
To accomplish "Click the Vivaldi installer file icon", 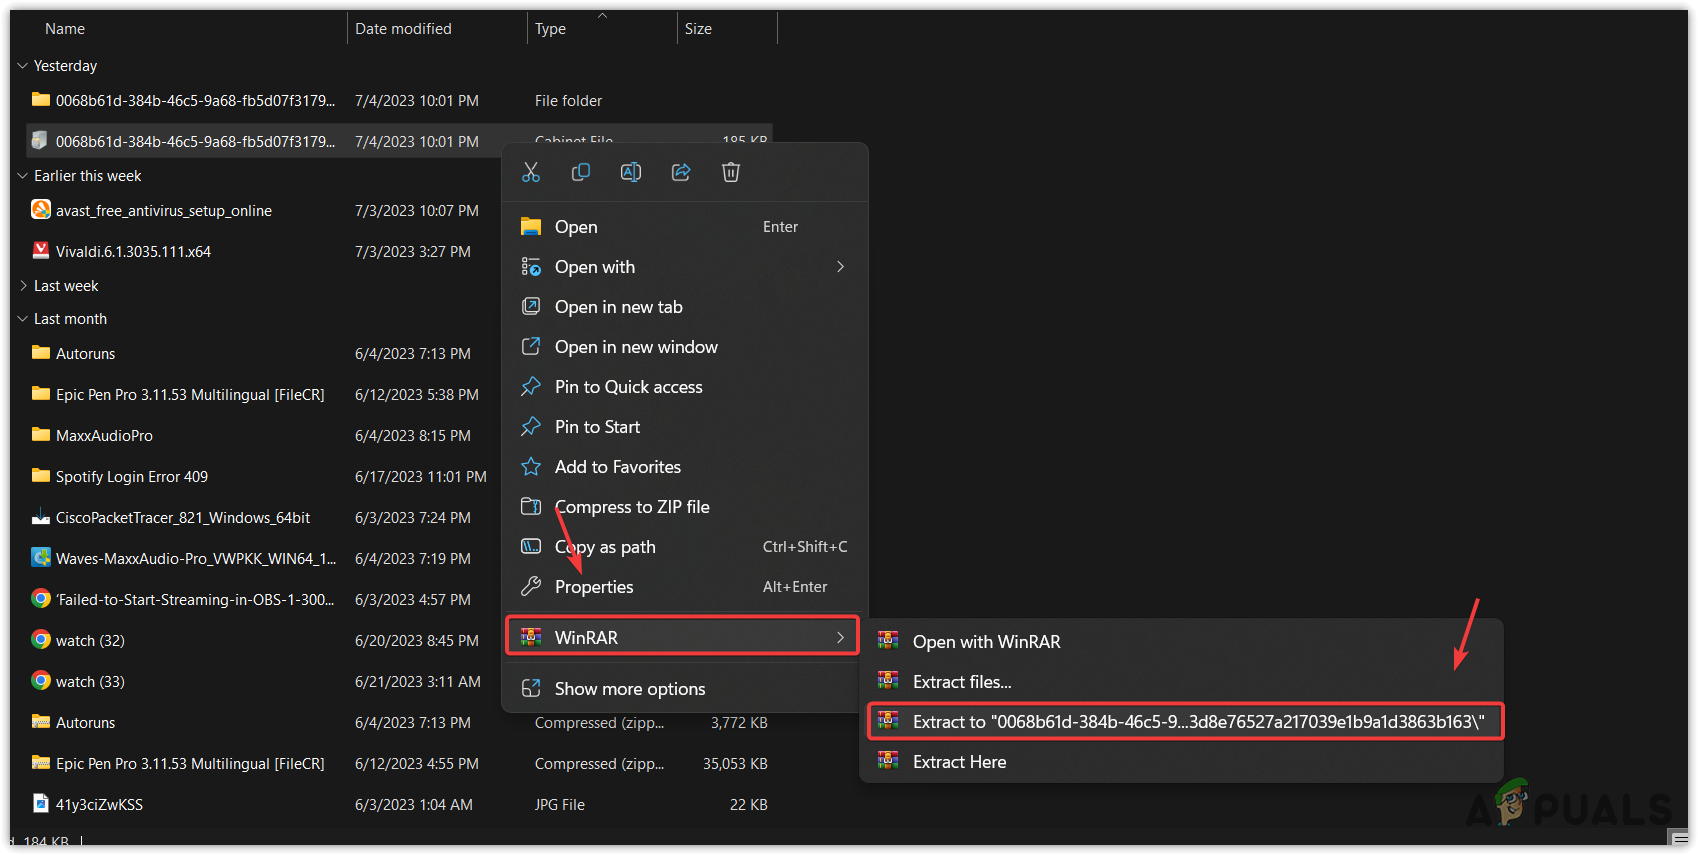I will (41, 251).
